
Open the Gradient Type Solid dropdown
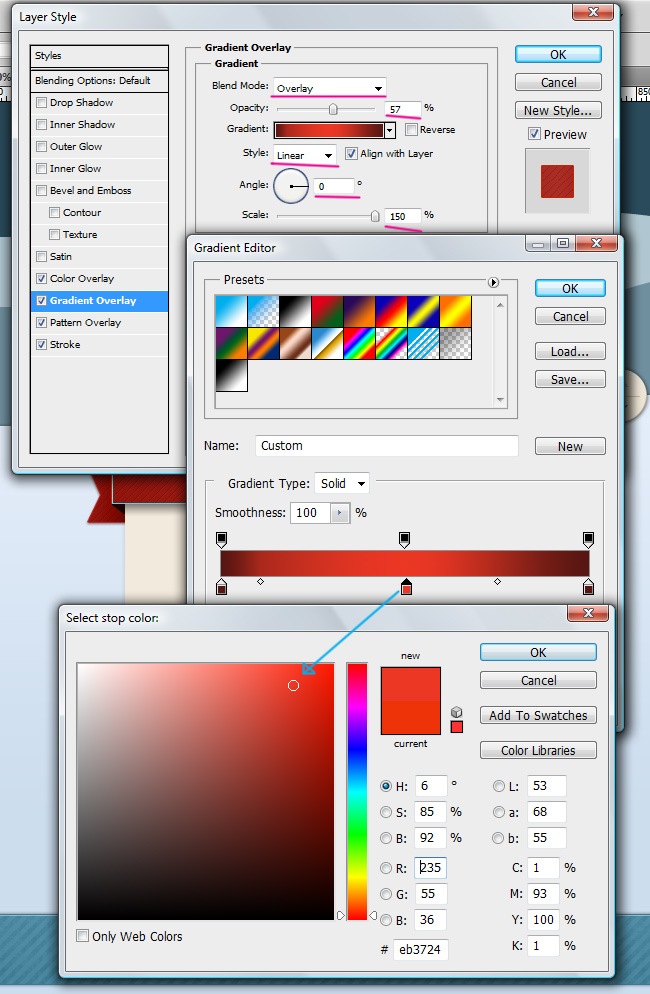coord(341,484)
